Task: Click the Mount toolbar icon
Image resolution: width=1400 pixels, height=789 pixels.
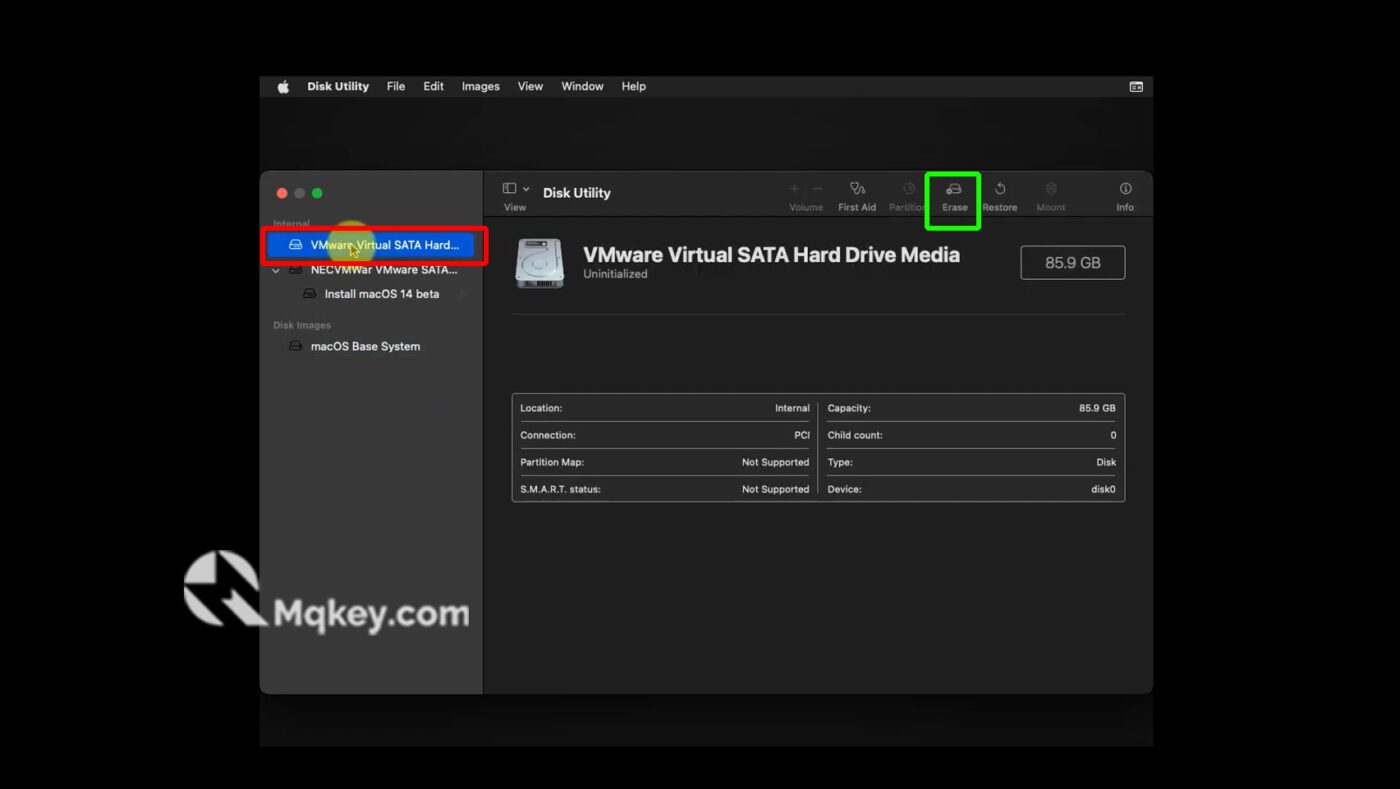Action: pos(1050,189)
